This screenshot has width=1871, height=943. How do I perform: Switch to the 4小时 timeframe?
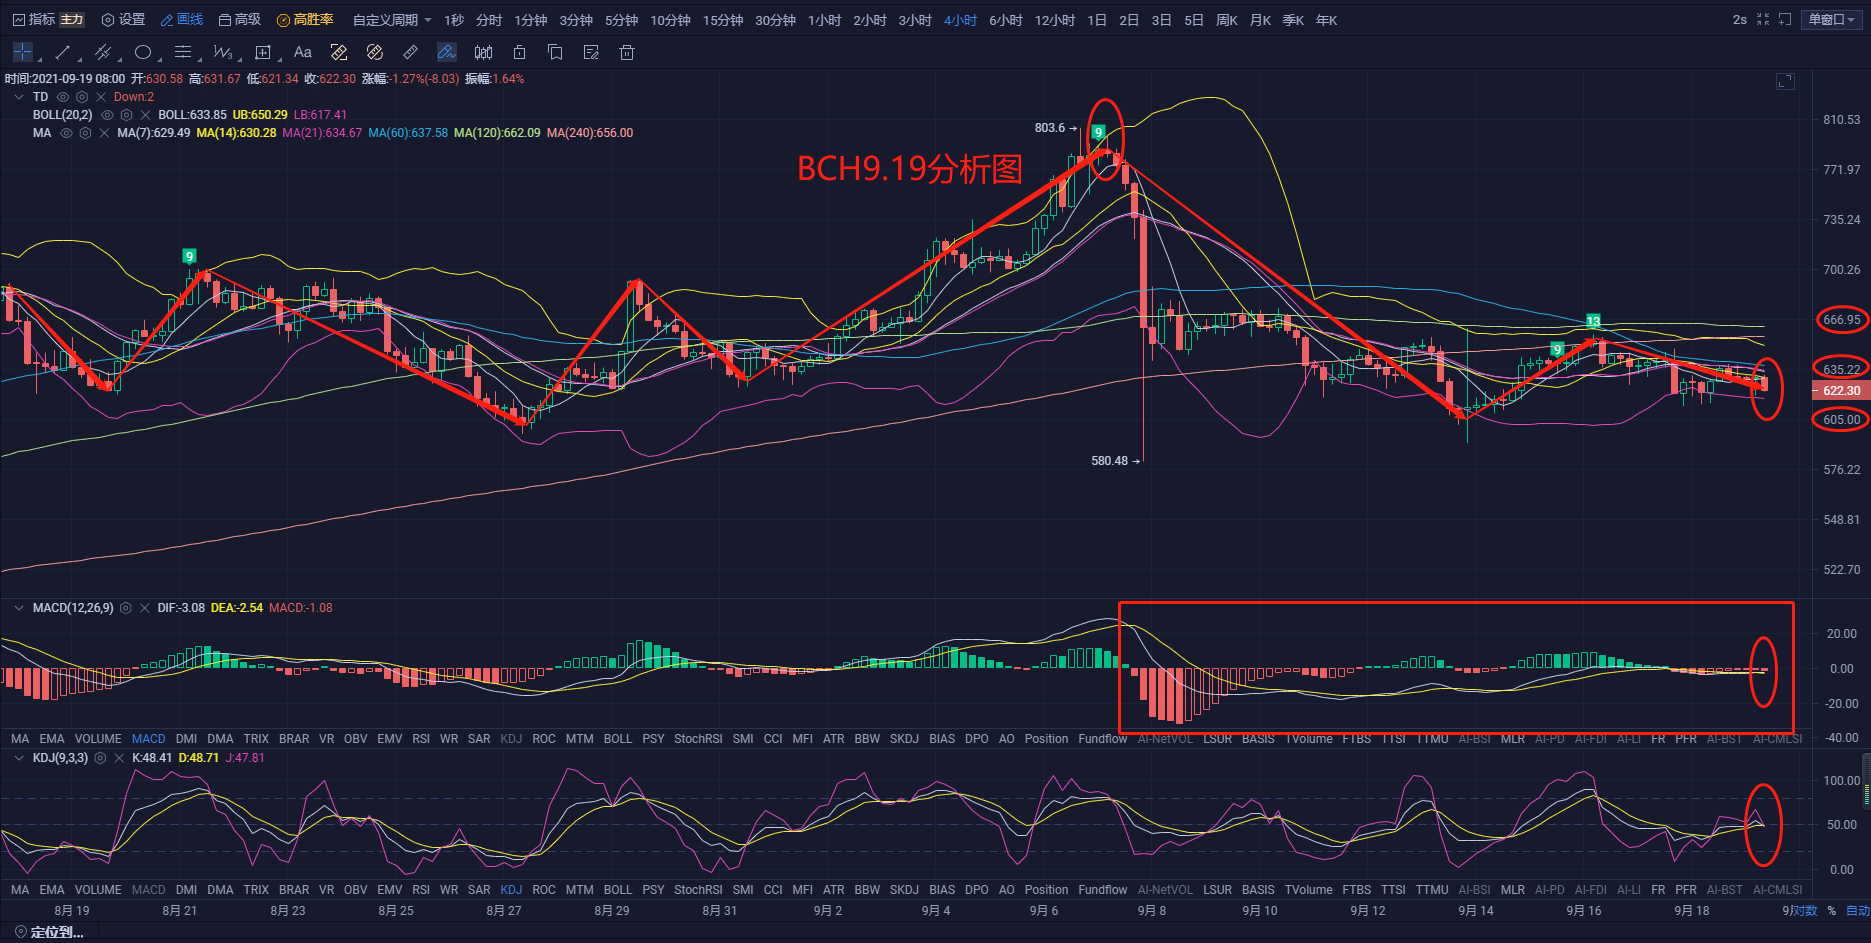pos(960,20)
